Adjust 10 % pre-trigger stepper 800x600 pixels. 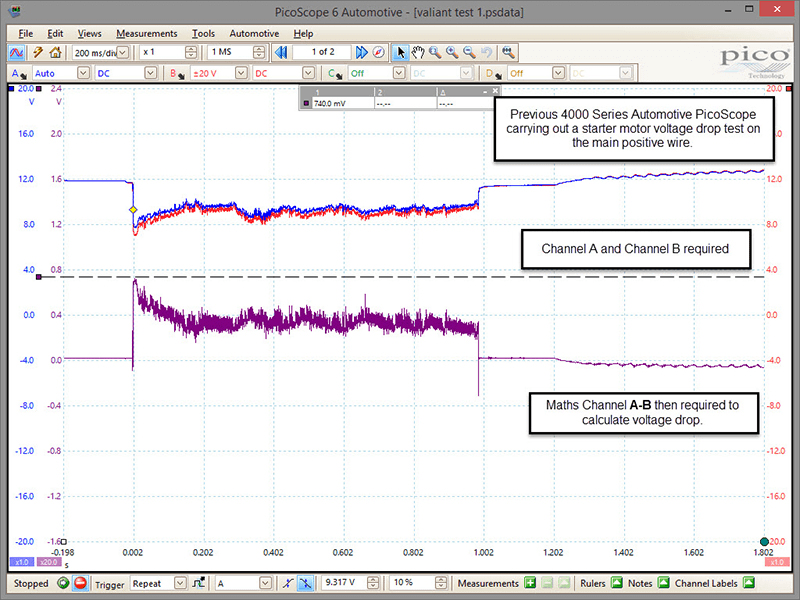point(441,583)
